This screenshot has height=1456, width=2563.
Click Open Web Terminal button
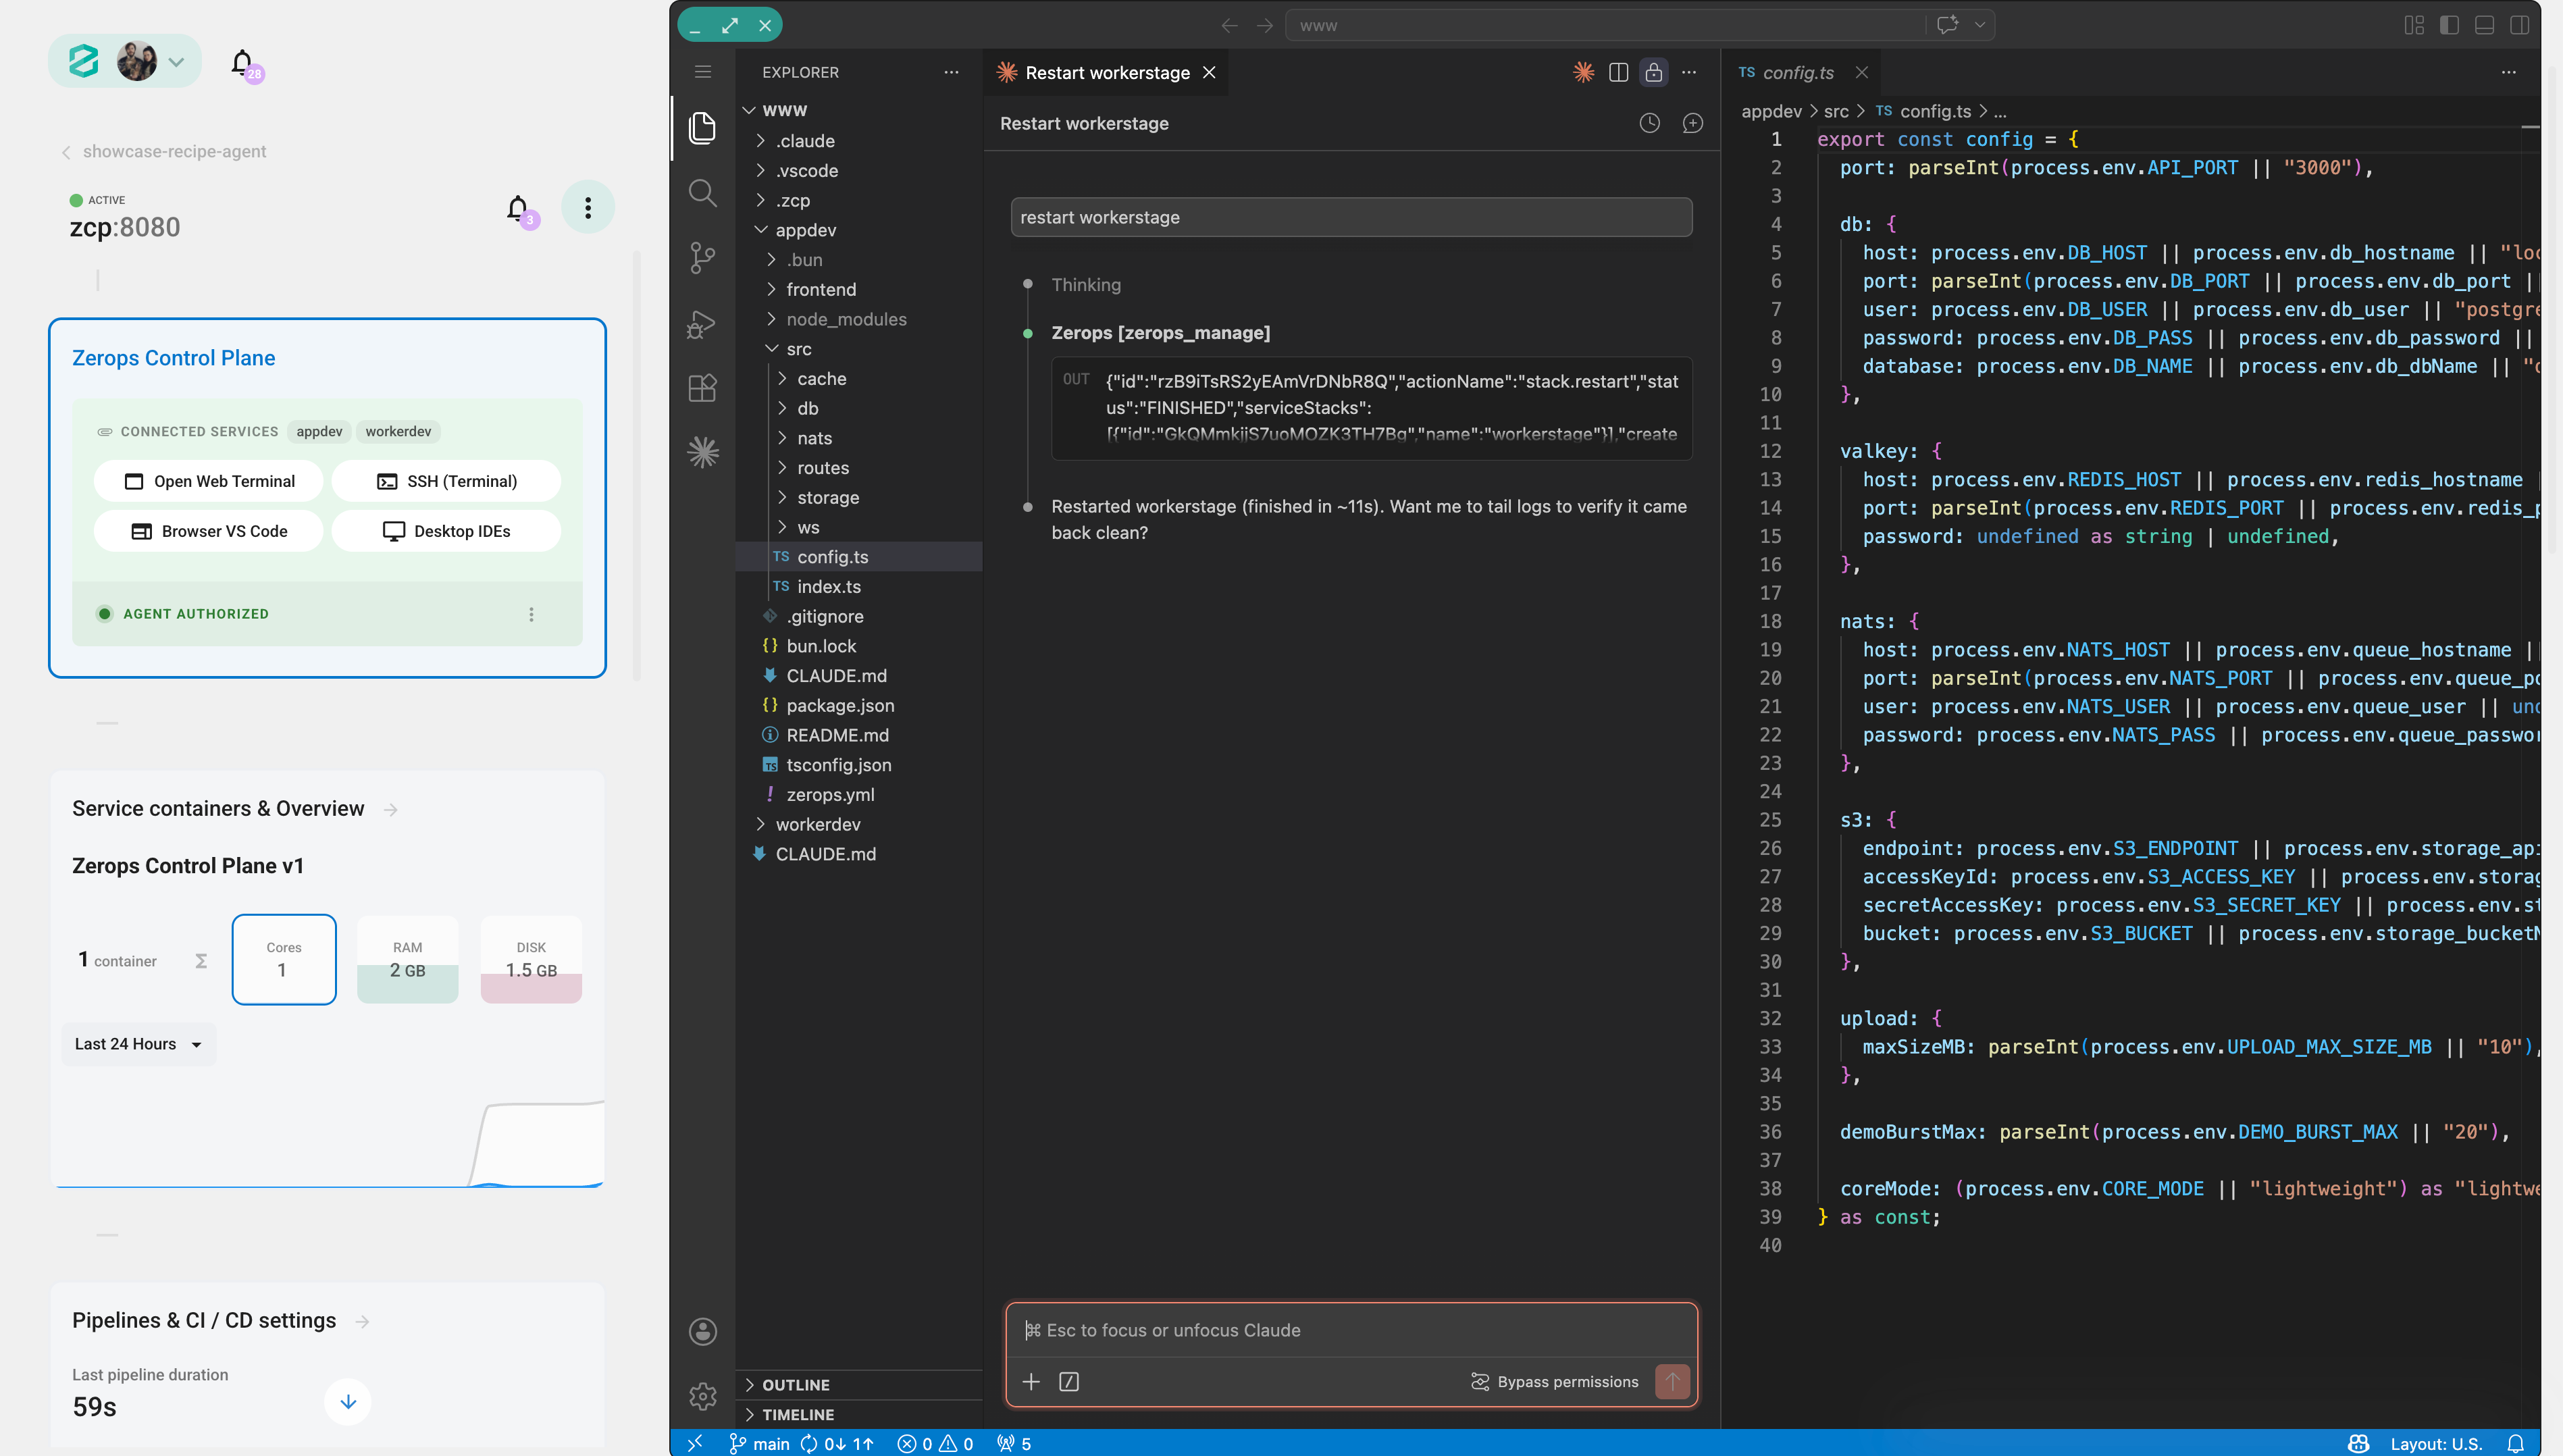[209, 481]
